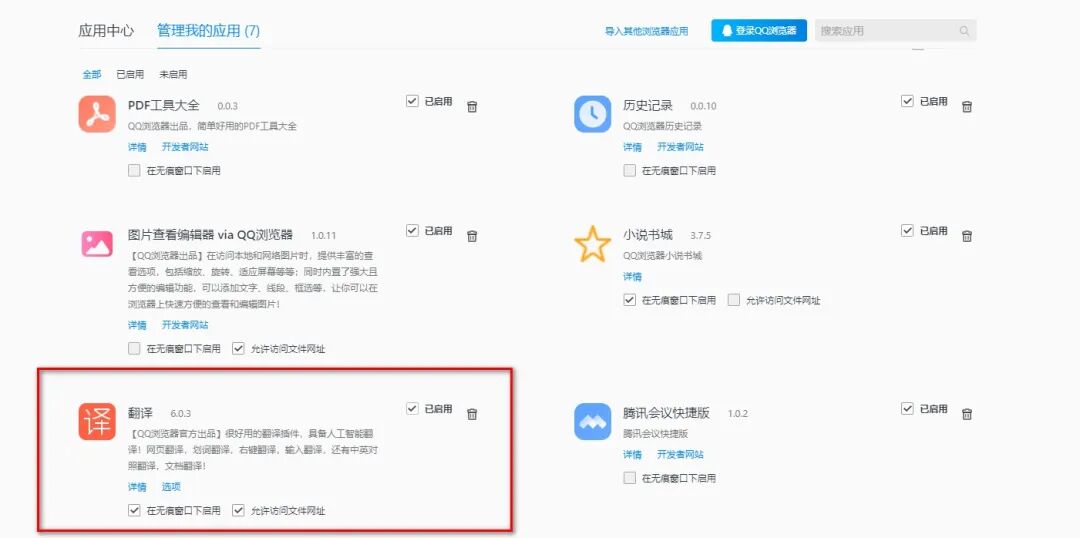Uncheck 允许访问文件网址 for 翻译
The height and width of the screenshot is (538, 1080).
coord(238,510)
